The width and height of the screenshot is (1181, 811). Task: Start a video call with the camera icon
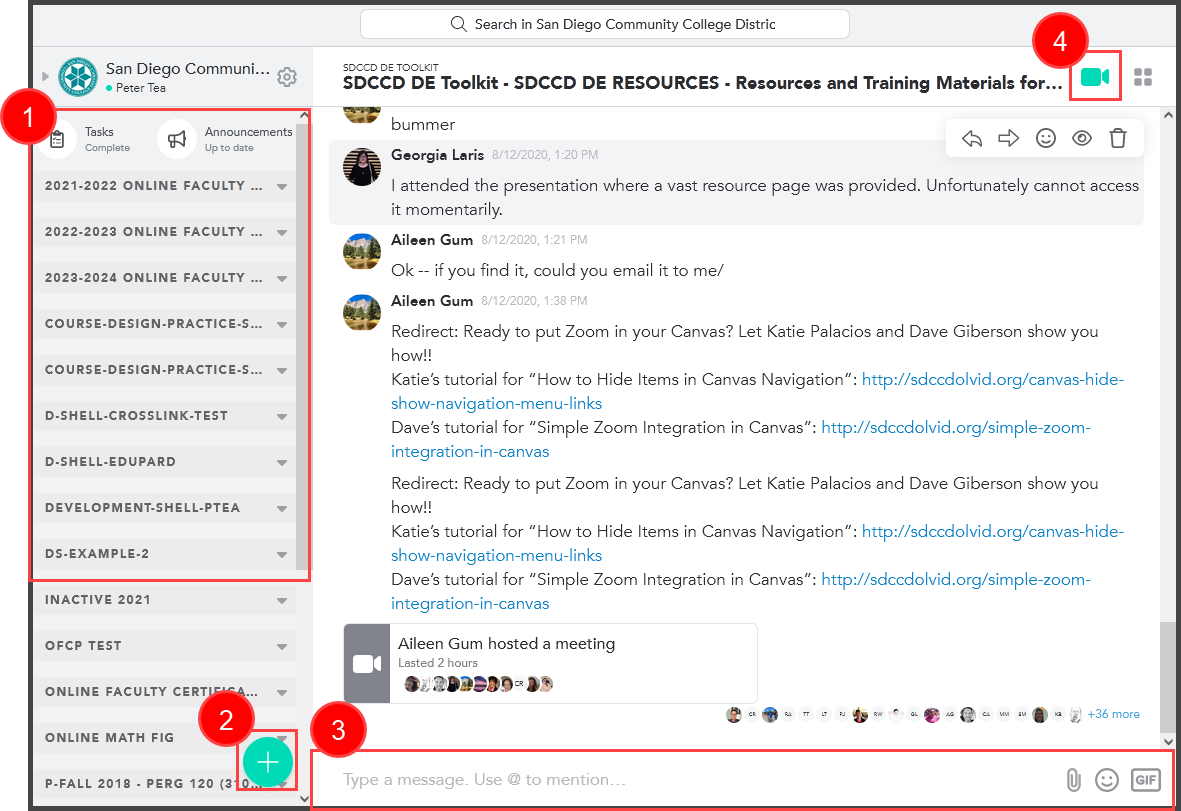[1095, 76]
